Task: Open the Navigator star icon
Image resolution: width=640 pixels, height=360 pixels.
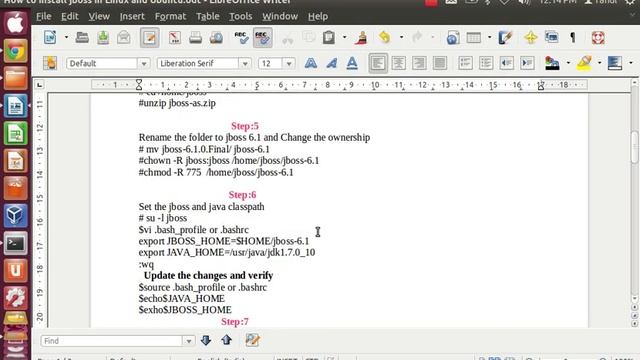Action: tap(531, 38)
